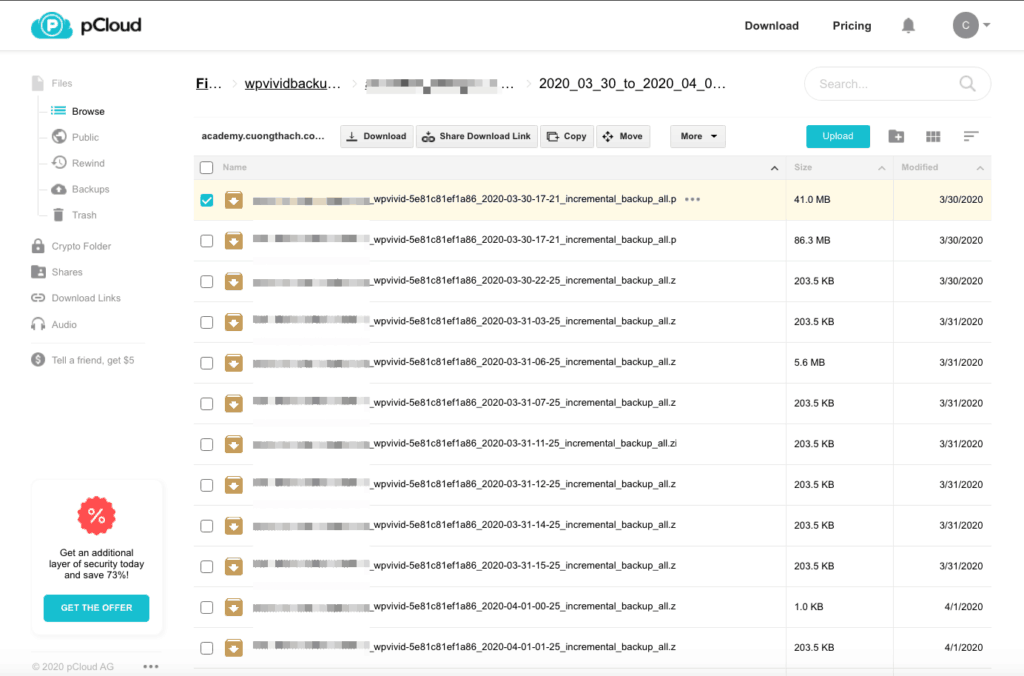Go to Fi... root breadcrumb
Screen dimensions: 1024x676
[x=208, y=84]
